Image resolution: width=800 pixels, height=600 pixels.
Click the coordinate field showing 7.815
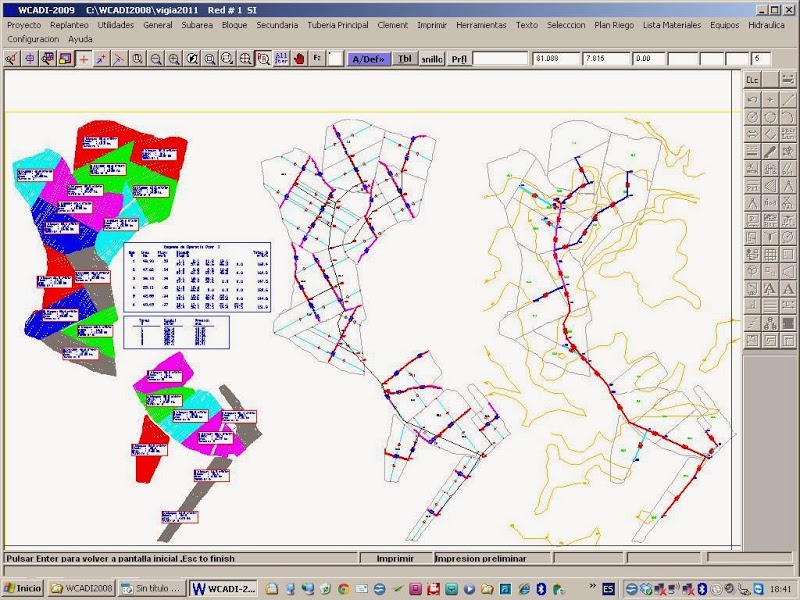pos(607,59)
